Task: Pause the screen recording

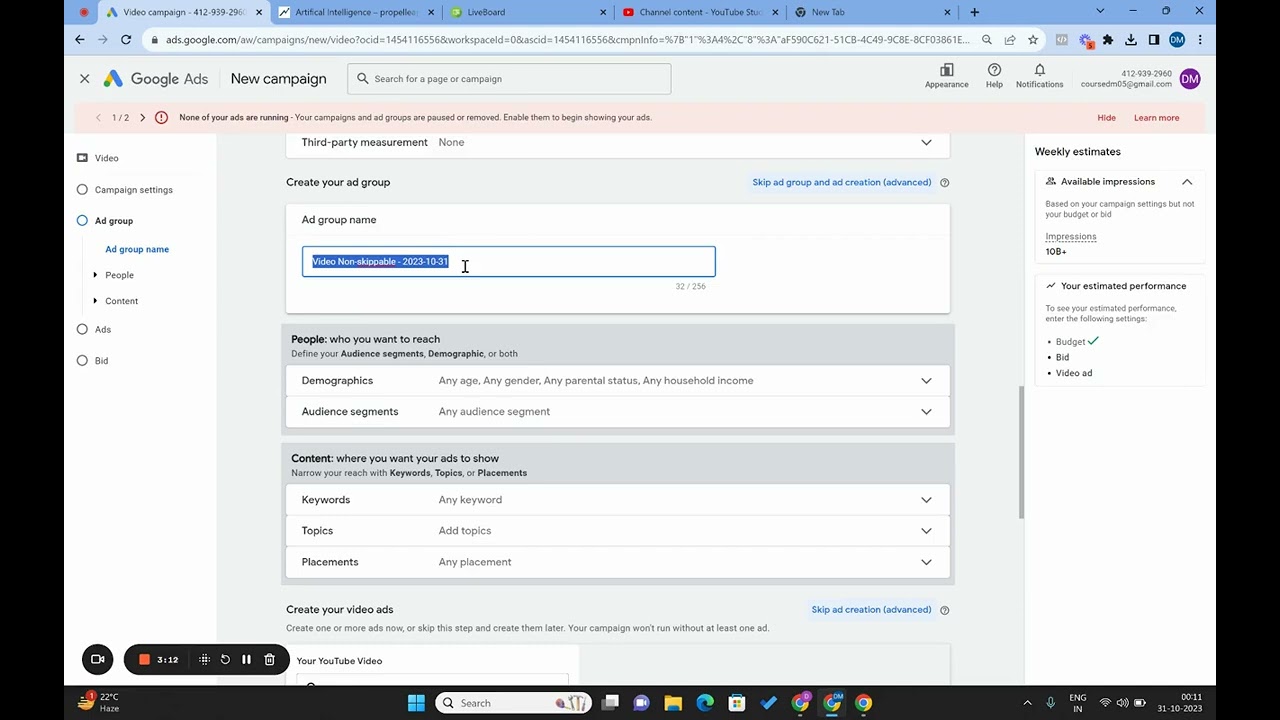Action: click(246, 660)
